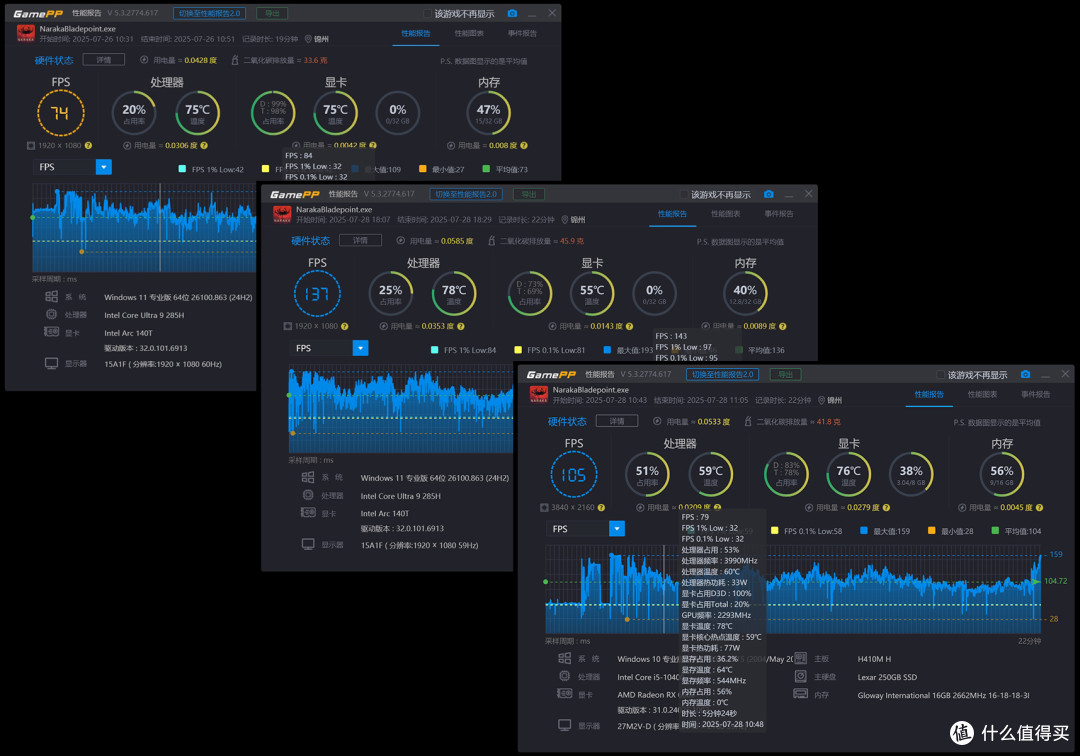Click the hard disk icon beside Lexar 250GB SSD
The width and height of the screenshot is (1080, 756).
[800, 676]
